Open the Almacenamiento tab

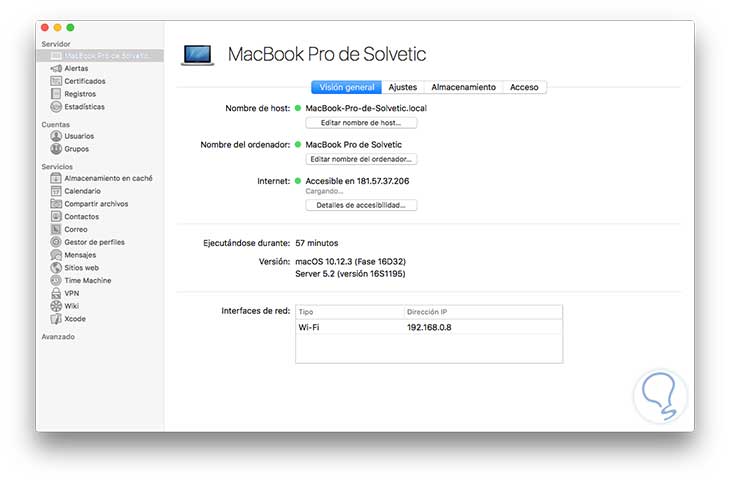click(x=456, y=87)
